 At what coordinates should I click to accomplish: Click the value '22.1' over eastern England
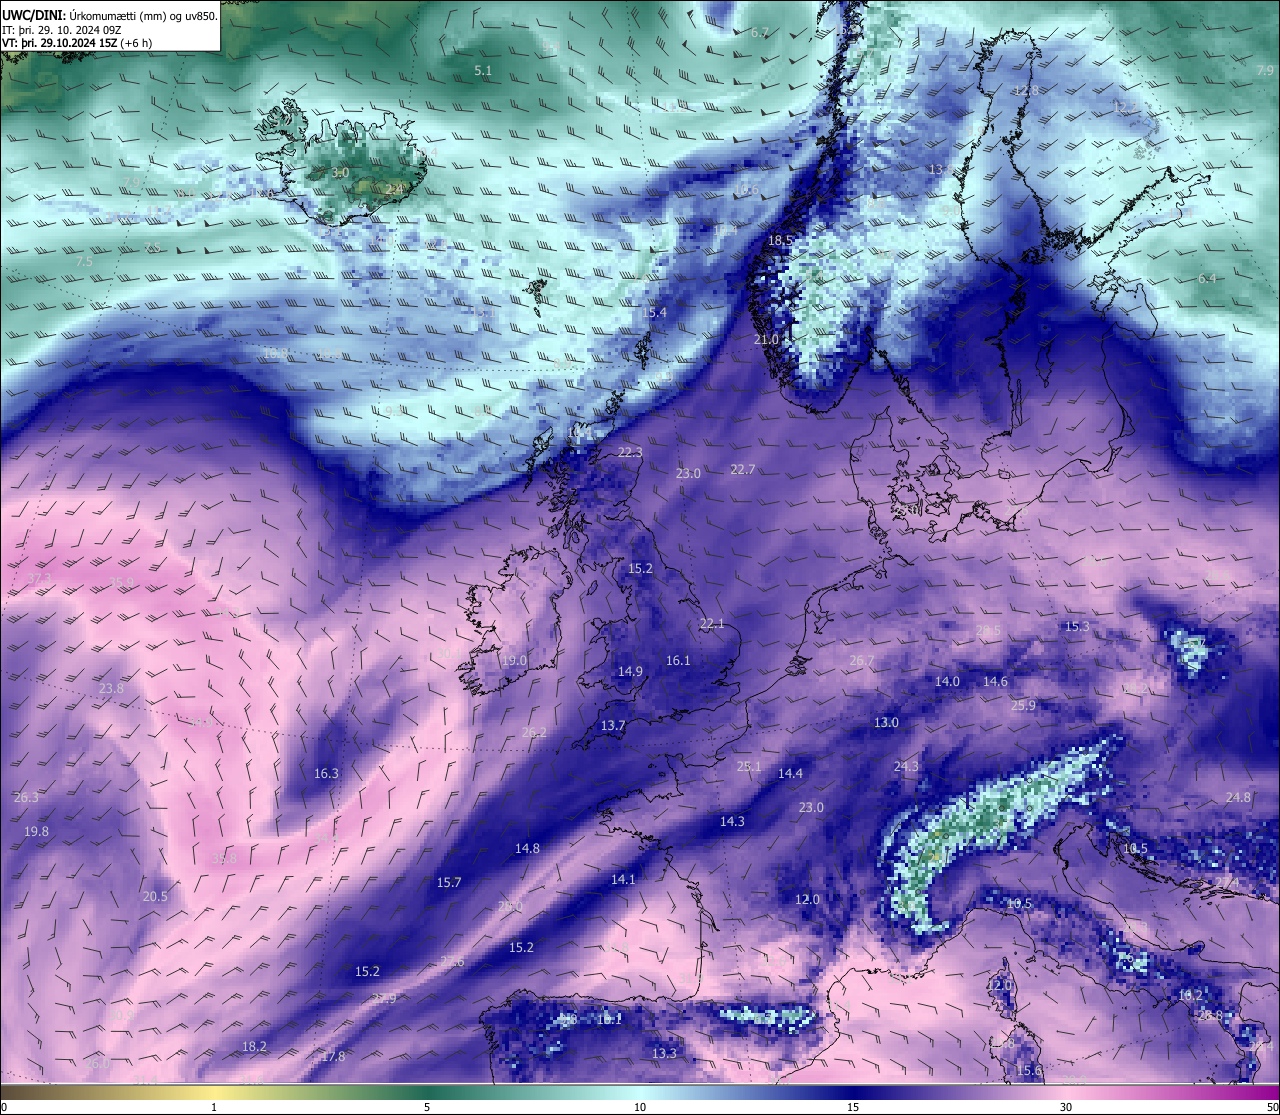point(712,624)
